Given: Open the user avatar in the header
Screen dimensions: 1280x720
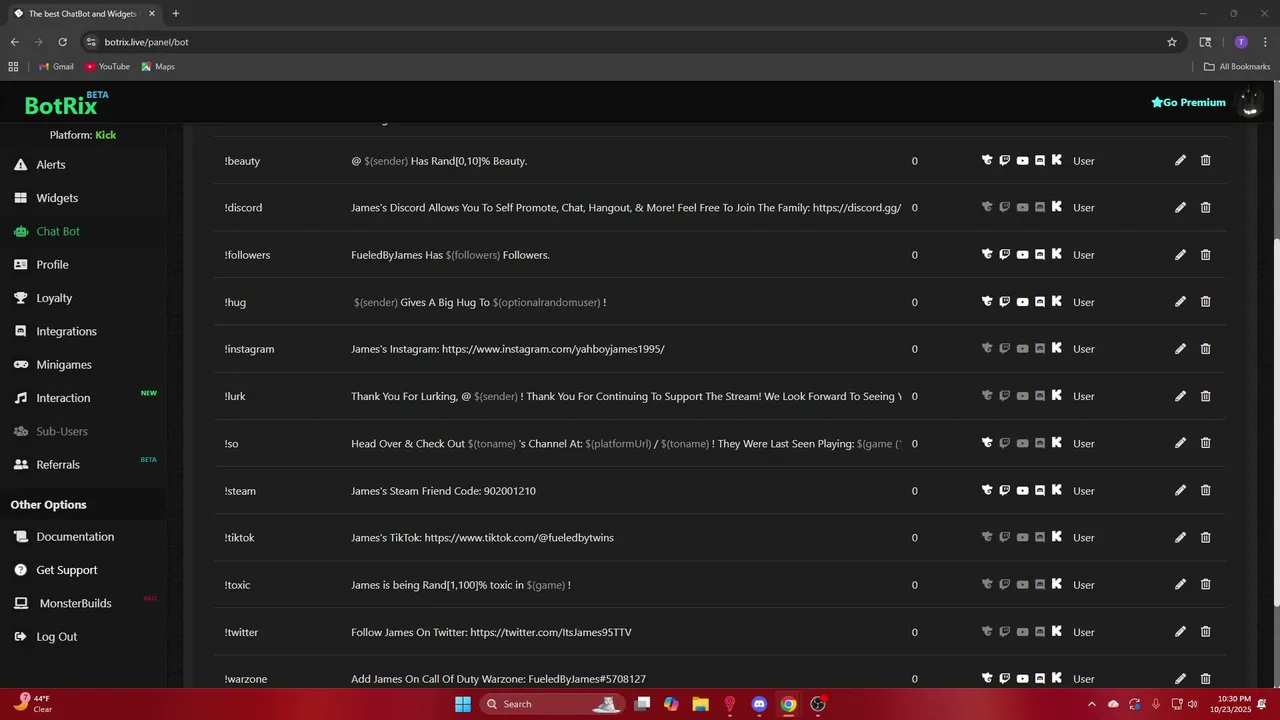Looking at the screenshot, I should [x=1250, y=102].
